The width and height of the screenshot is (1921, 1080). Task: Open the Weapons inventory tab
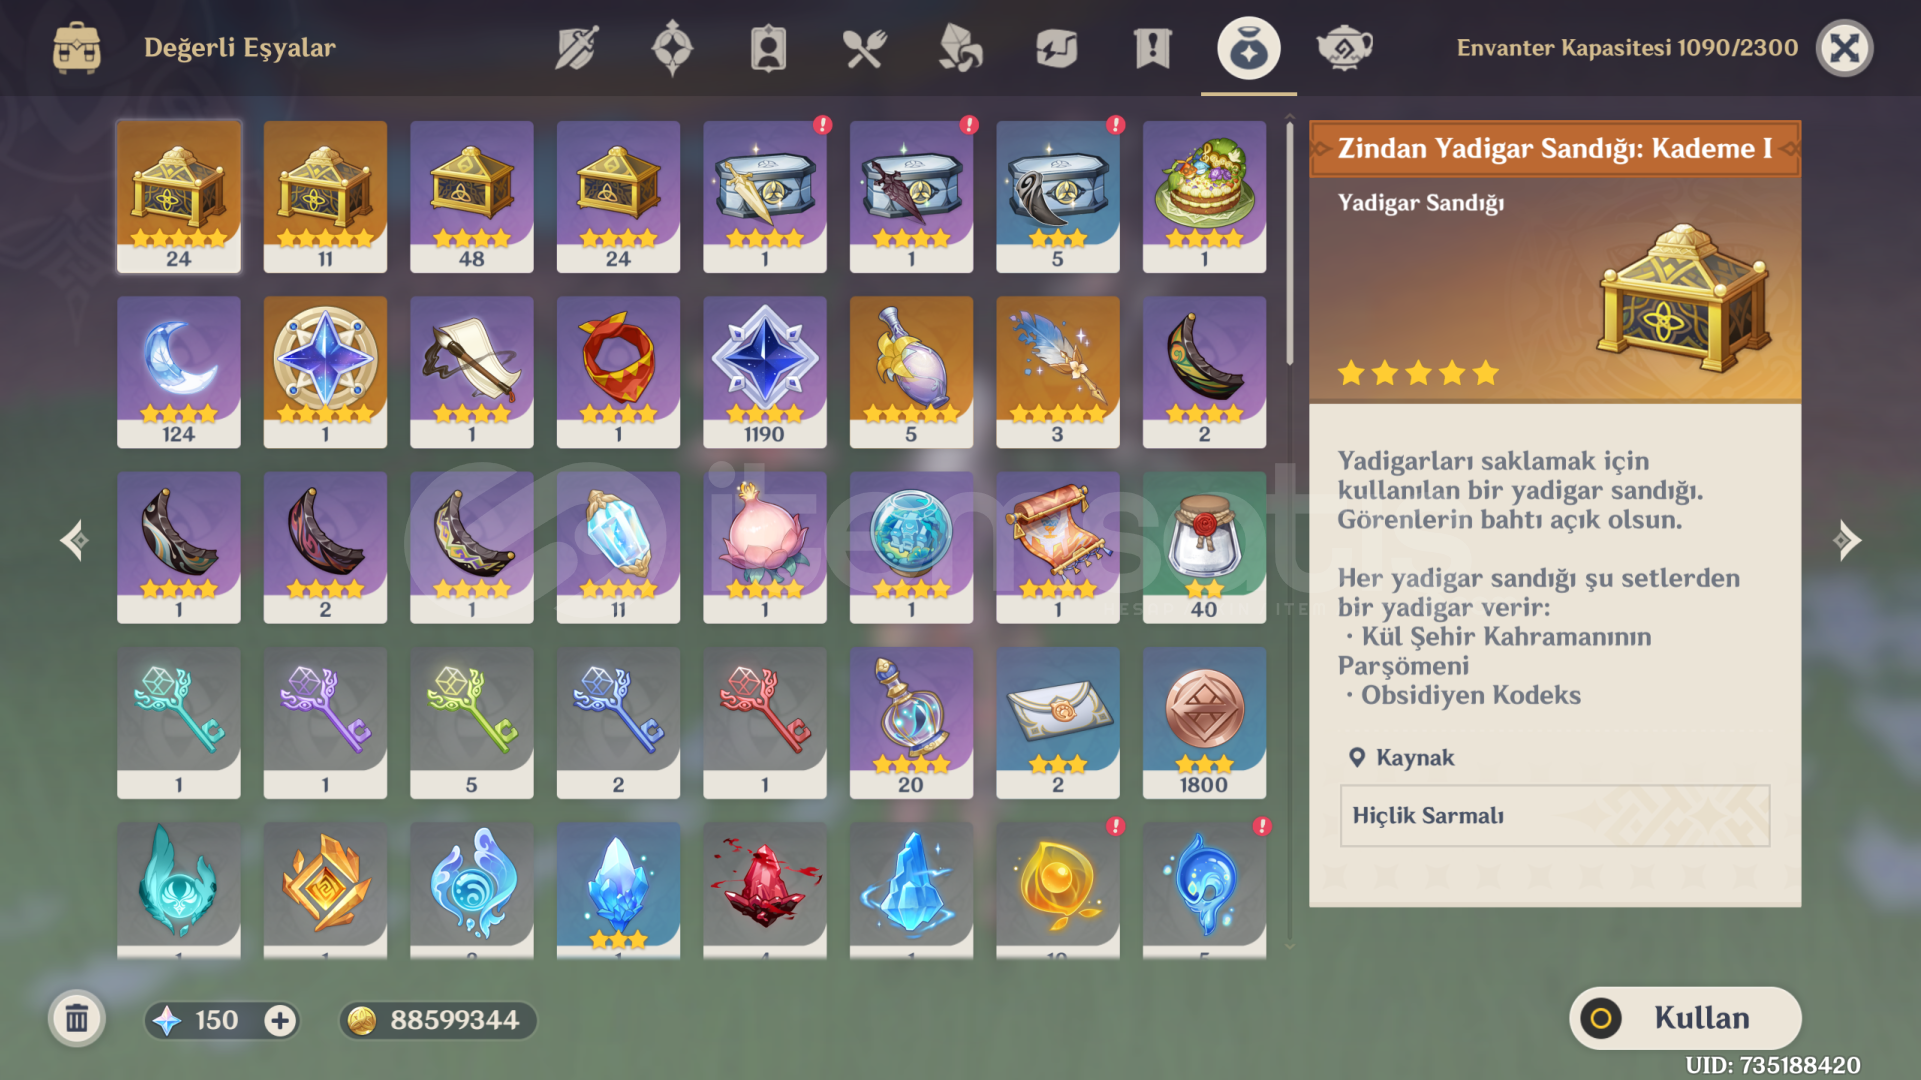pyautogui.click(x=577, y=47)
